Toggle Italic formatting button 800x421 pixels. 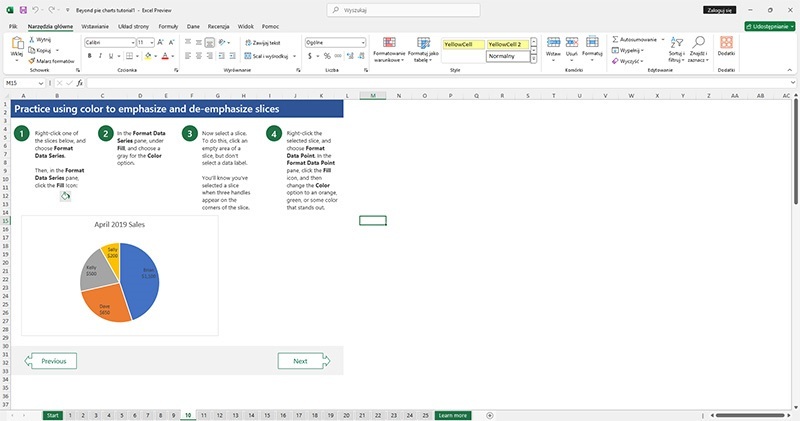(100, 56)
